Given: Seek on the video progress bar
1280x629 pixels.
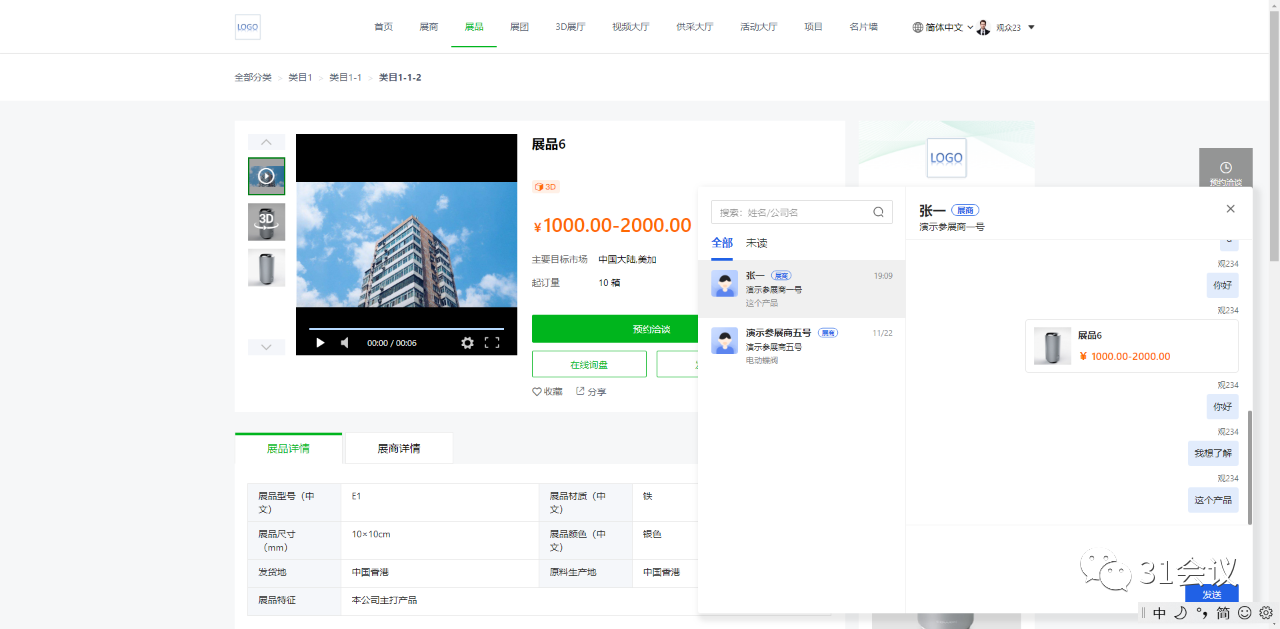Looking at the screenshot, I should coord(406,328).
